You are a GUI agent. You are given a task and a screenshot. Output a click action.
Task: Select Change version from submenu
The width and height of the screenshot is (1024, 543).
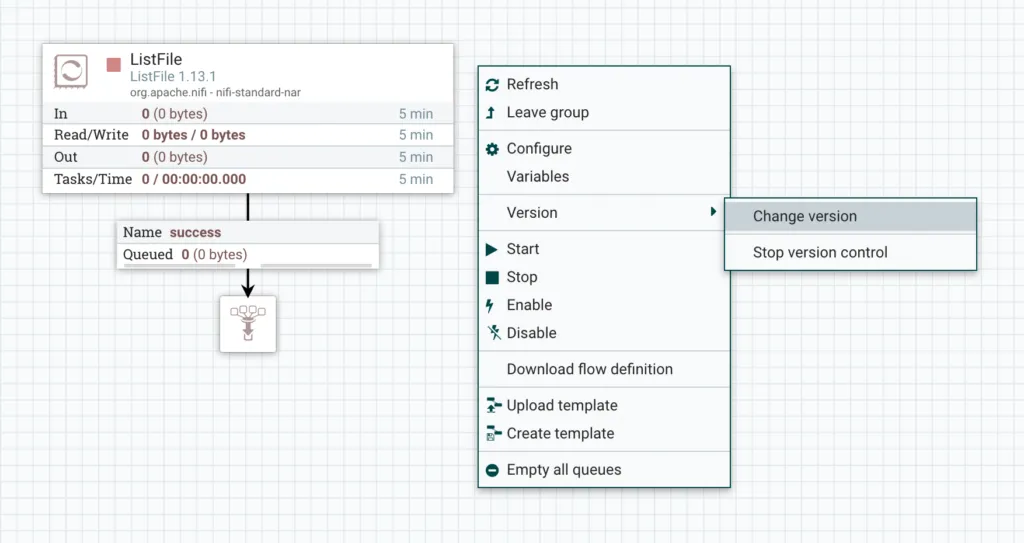(804, 216)
